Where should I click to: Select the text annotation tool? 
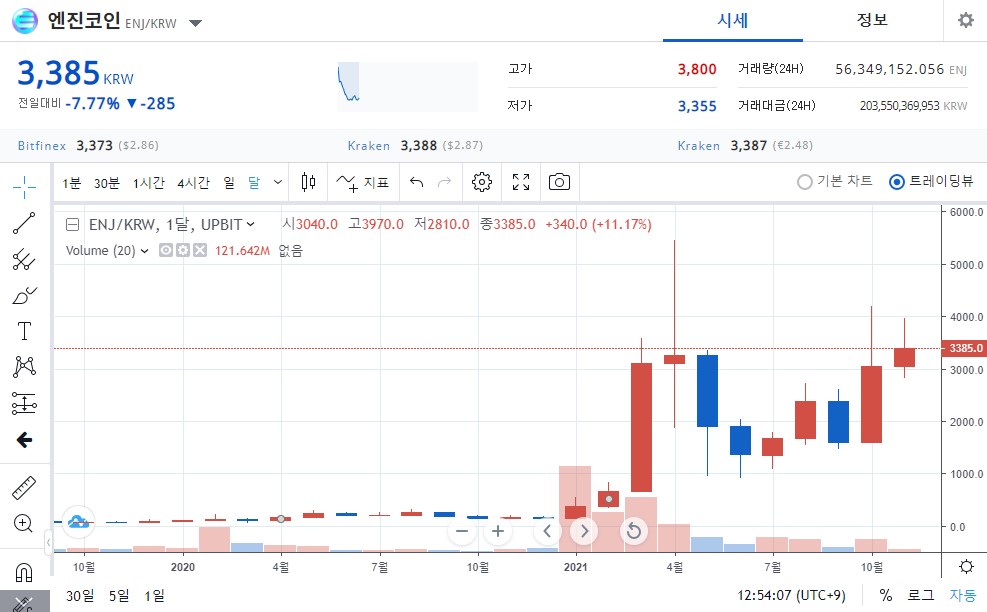(x=24, y=331)
